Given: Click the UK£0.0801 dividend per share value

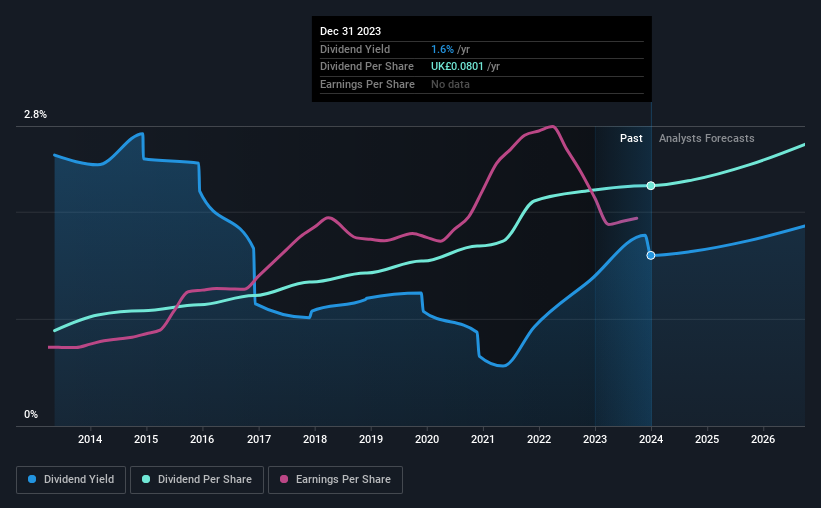Looking at the screenshot, I should click(x=457, y=67).
